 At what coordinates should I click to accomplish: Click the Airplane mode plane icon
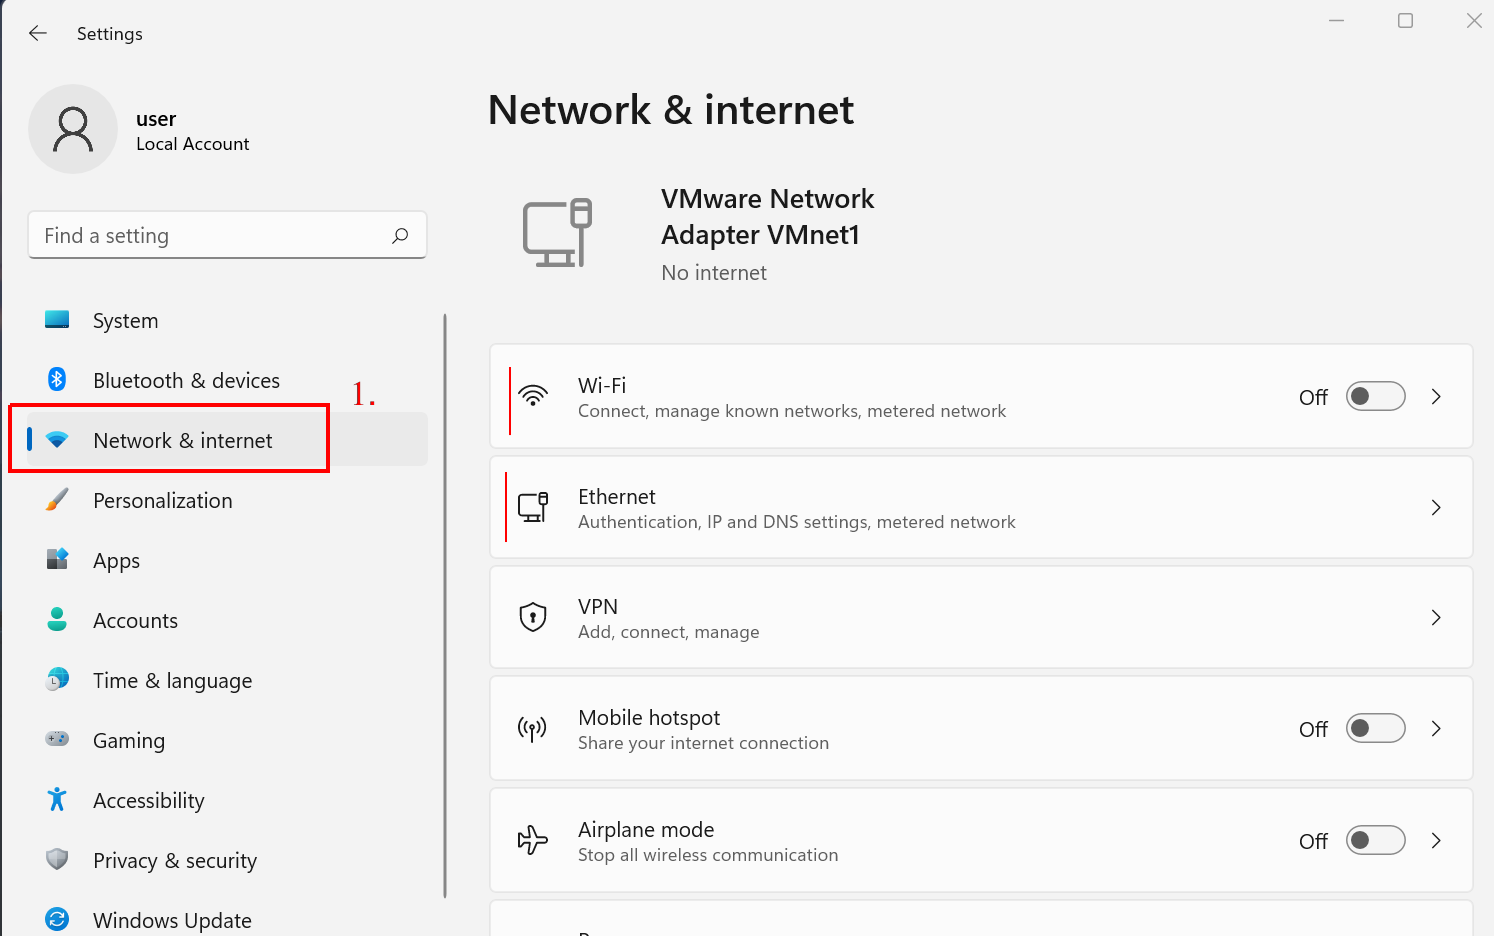pyautogui.click(x=533, y=840)
